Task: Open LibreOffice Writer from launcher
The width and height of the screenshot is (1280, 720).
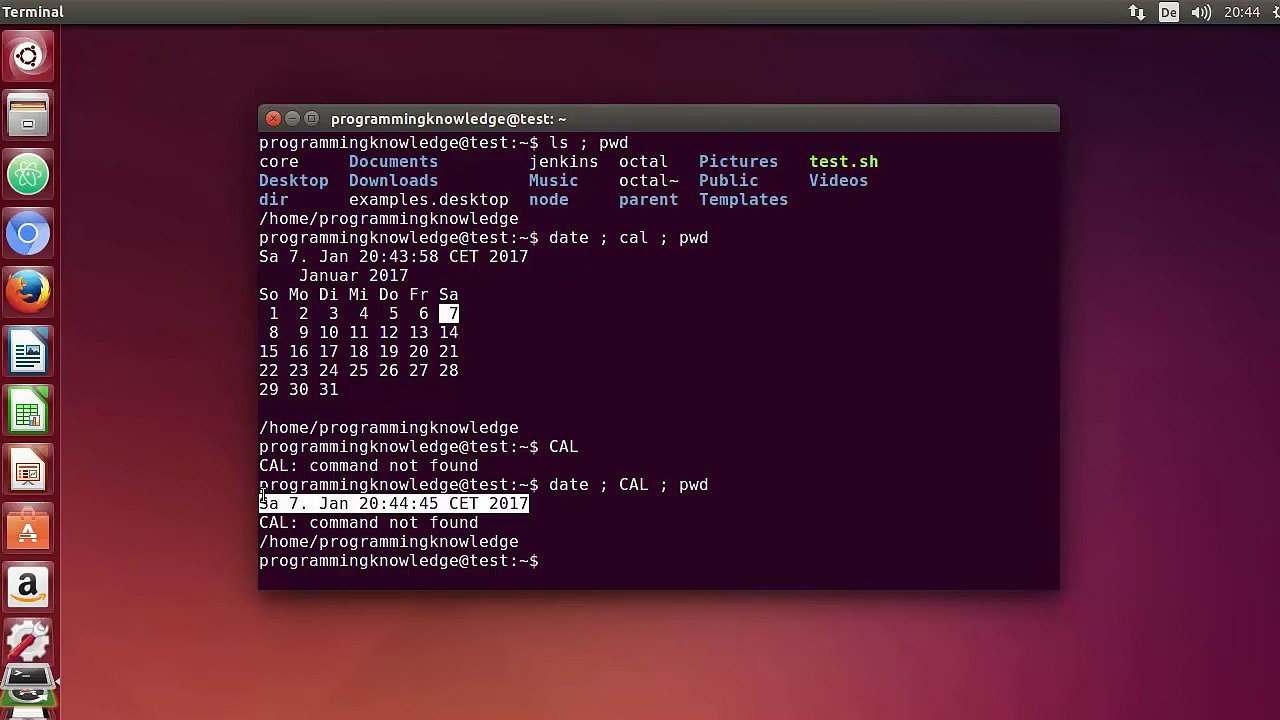Action: 28,352
